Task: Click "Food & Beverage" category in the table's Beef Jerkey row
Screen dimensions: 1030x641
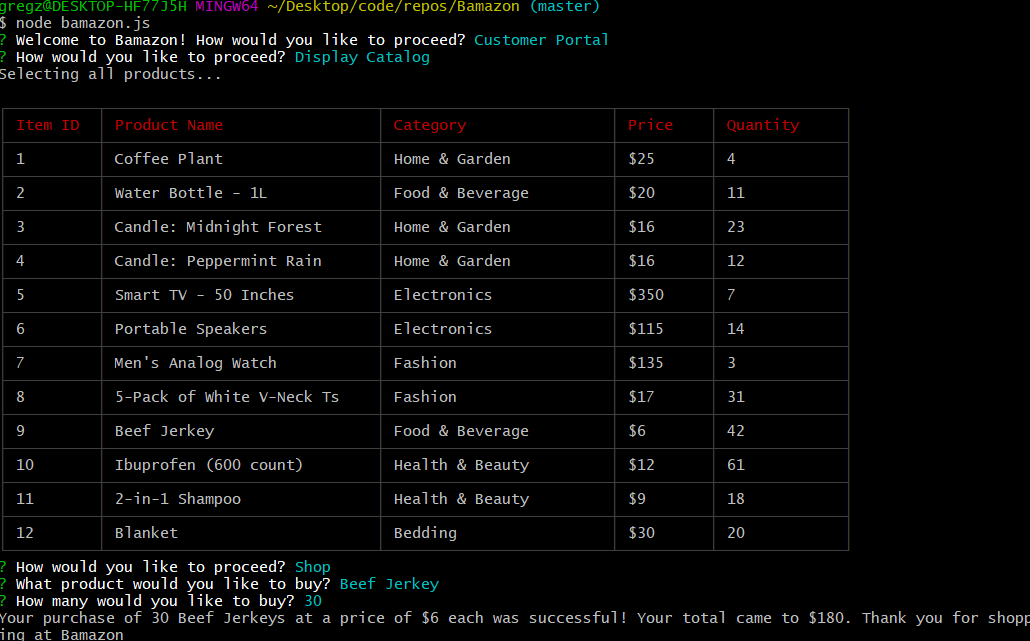Action: 461,431
